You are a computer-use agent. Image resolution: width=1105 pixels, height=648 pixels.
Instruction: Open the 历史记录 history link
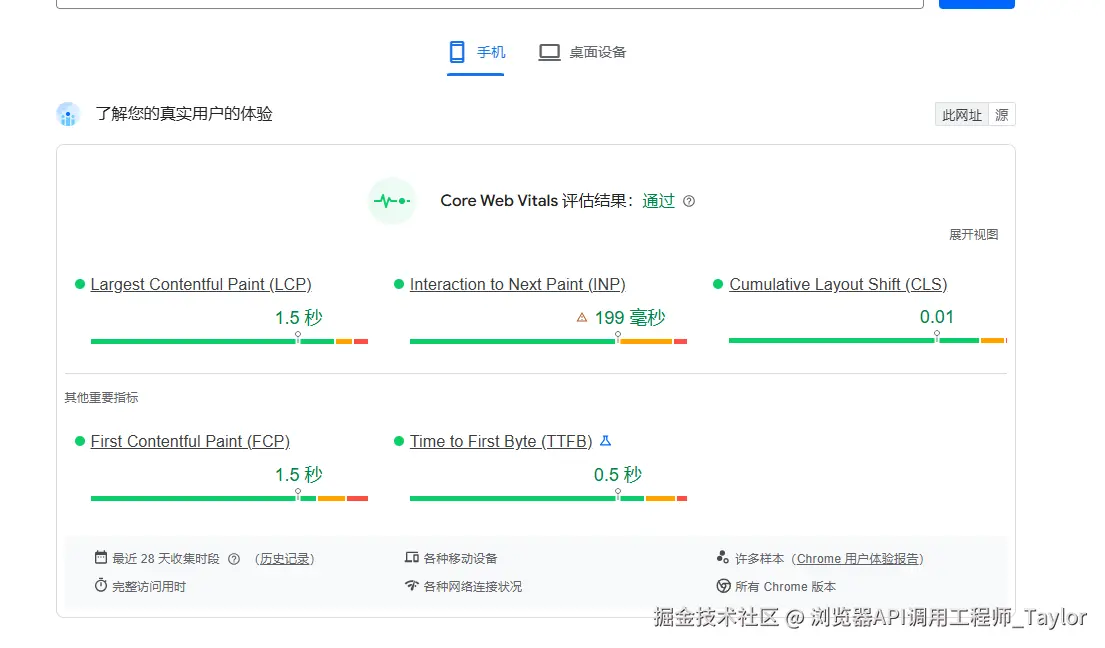[285, 559]
